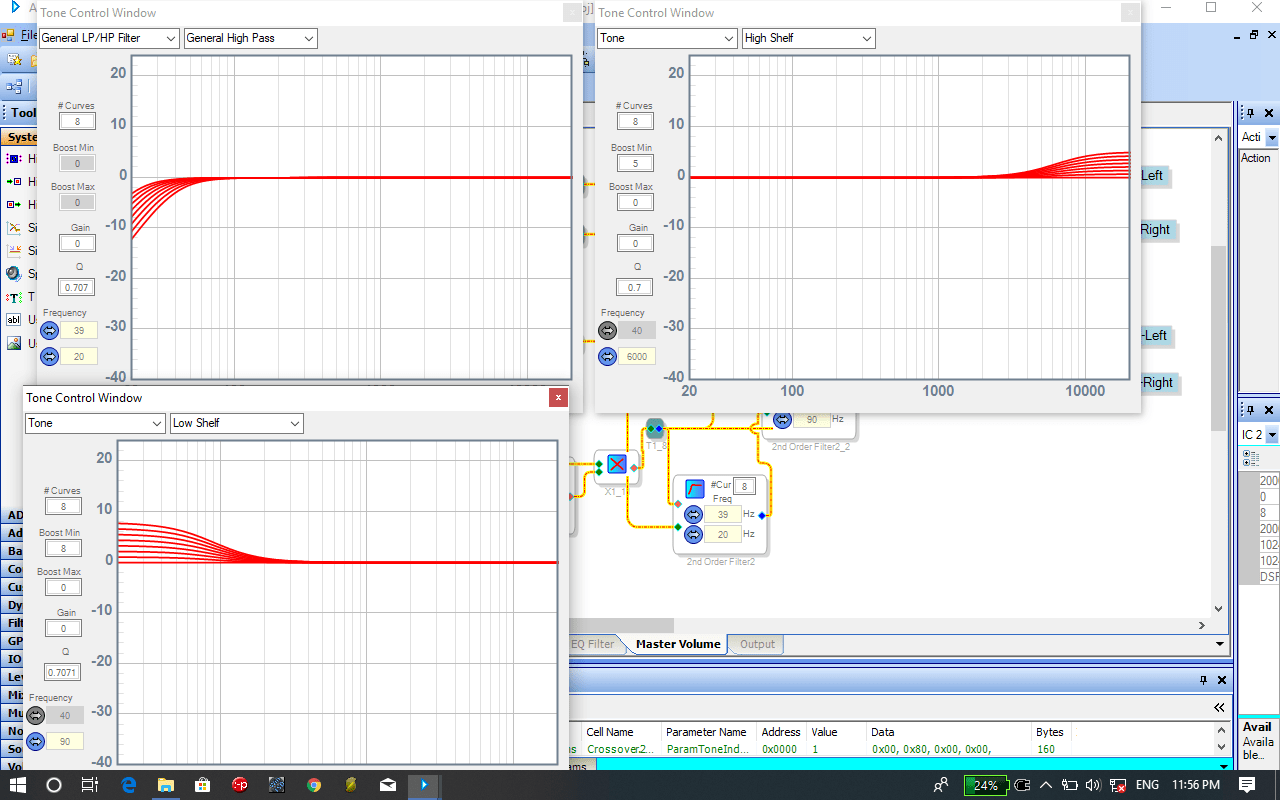Close the Low Shelf Tone Control Window
The width and height of the screenshot is (1280, 800).
(558, 398)
